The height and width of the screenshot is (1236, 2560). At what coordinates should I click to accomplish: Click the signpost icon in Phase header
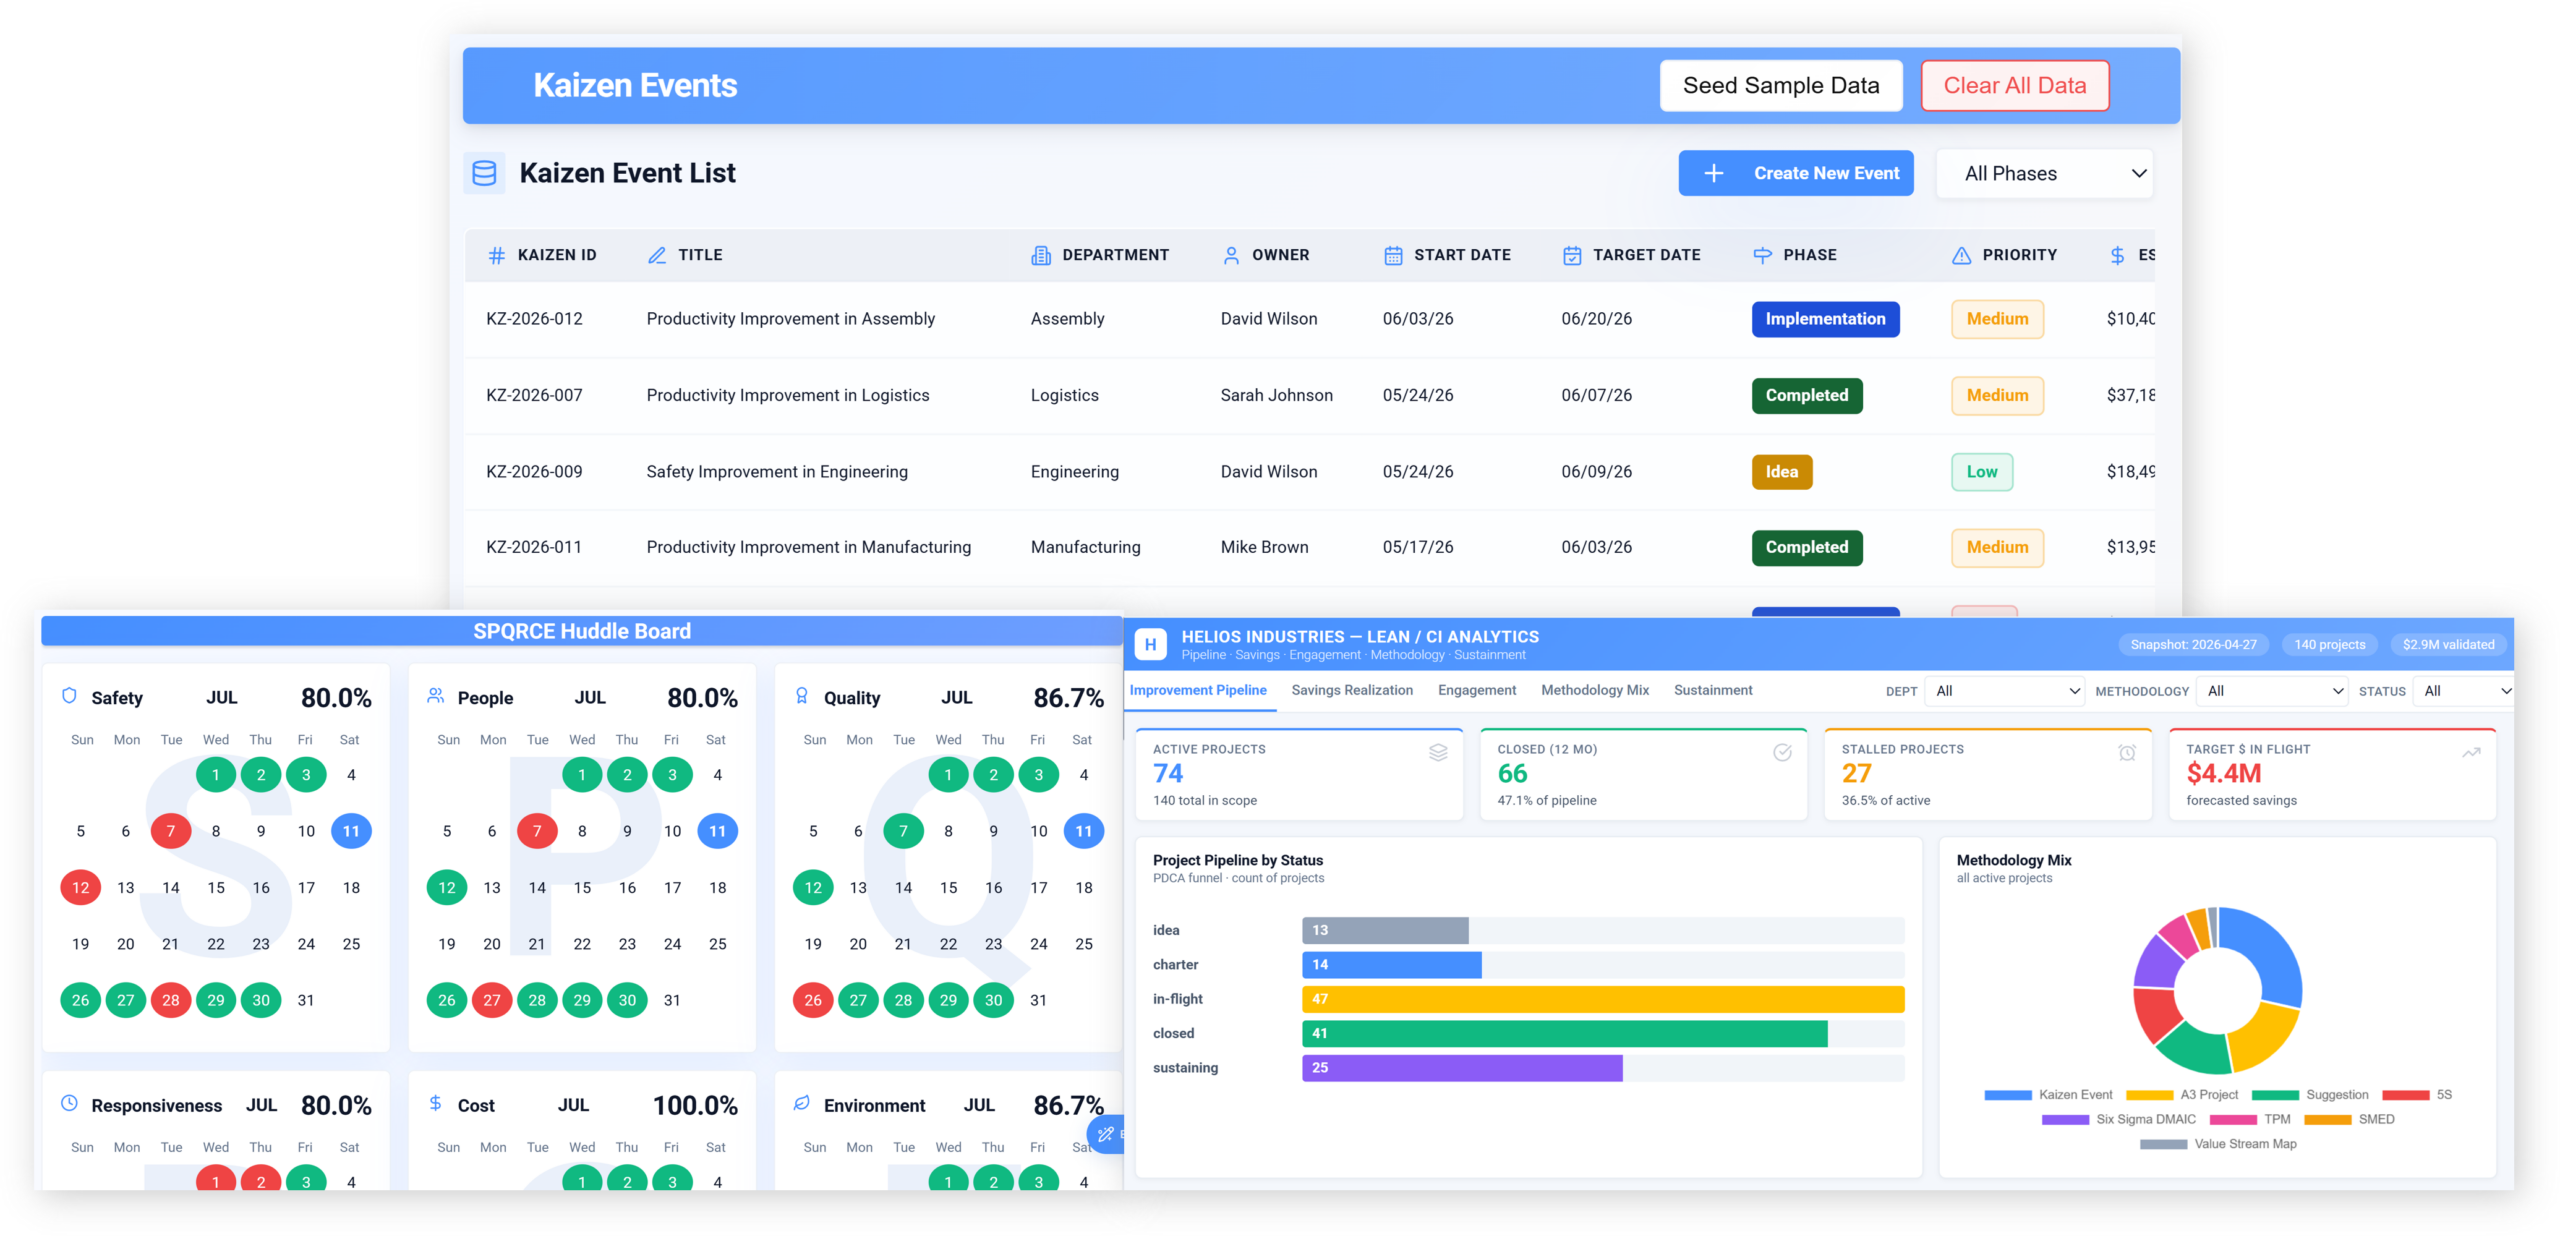pyautogui.click(x=1762, y=255)
